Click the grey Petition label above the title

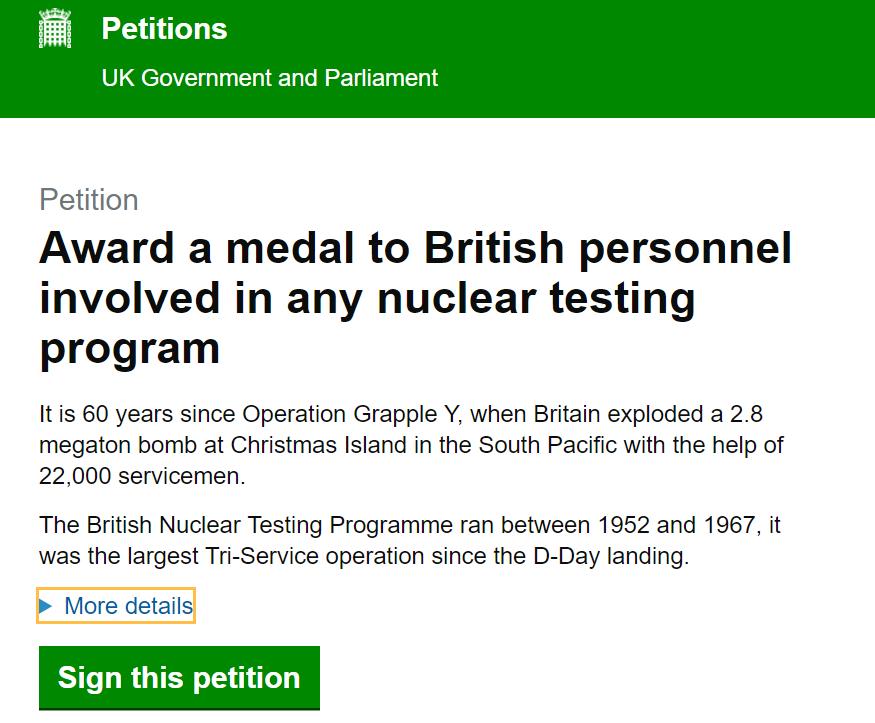click(89, 200)
